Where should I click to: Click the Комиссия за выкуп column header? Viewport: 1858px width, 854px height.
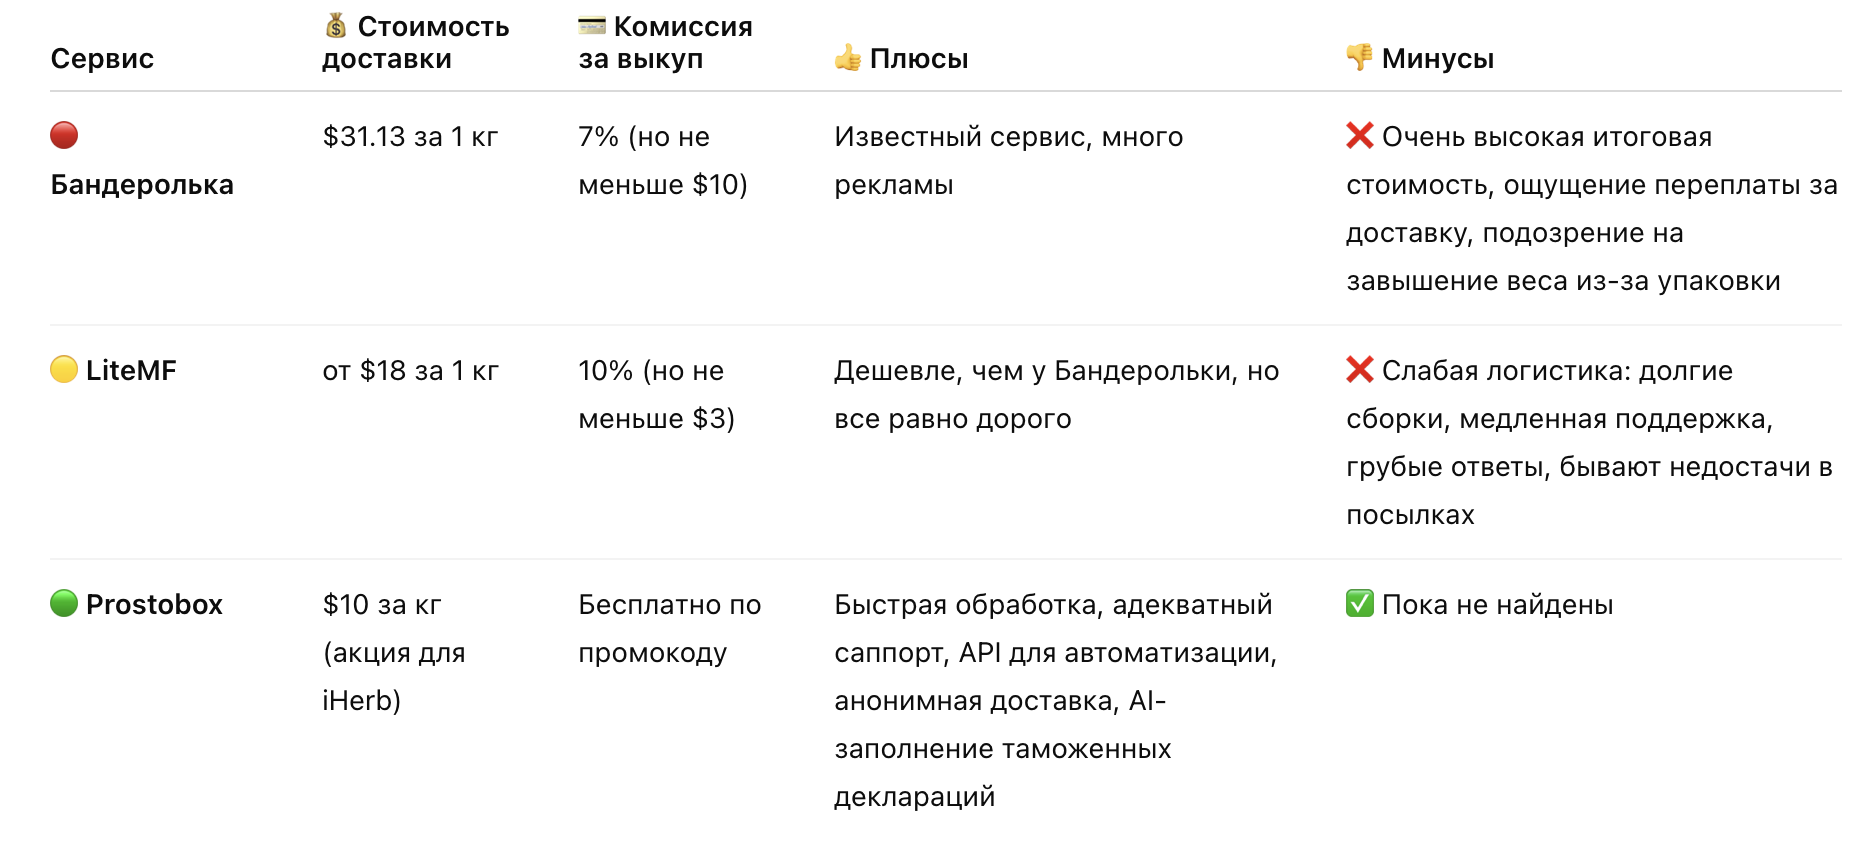(666, 42)
